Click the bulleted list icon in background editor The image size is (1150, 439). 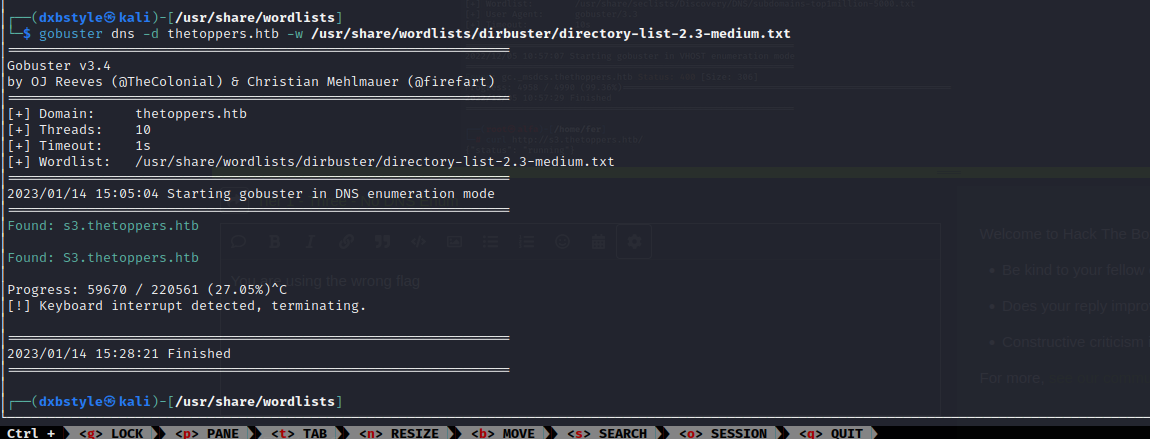click(491, 242)
